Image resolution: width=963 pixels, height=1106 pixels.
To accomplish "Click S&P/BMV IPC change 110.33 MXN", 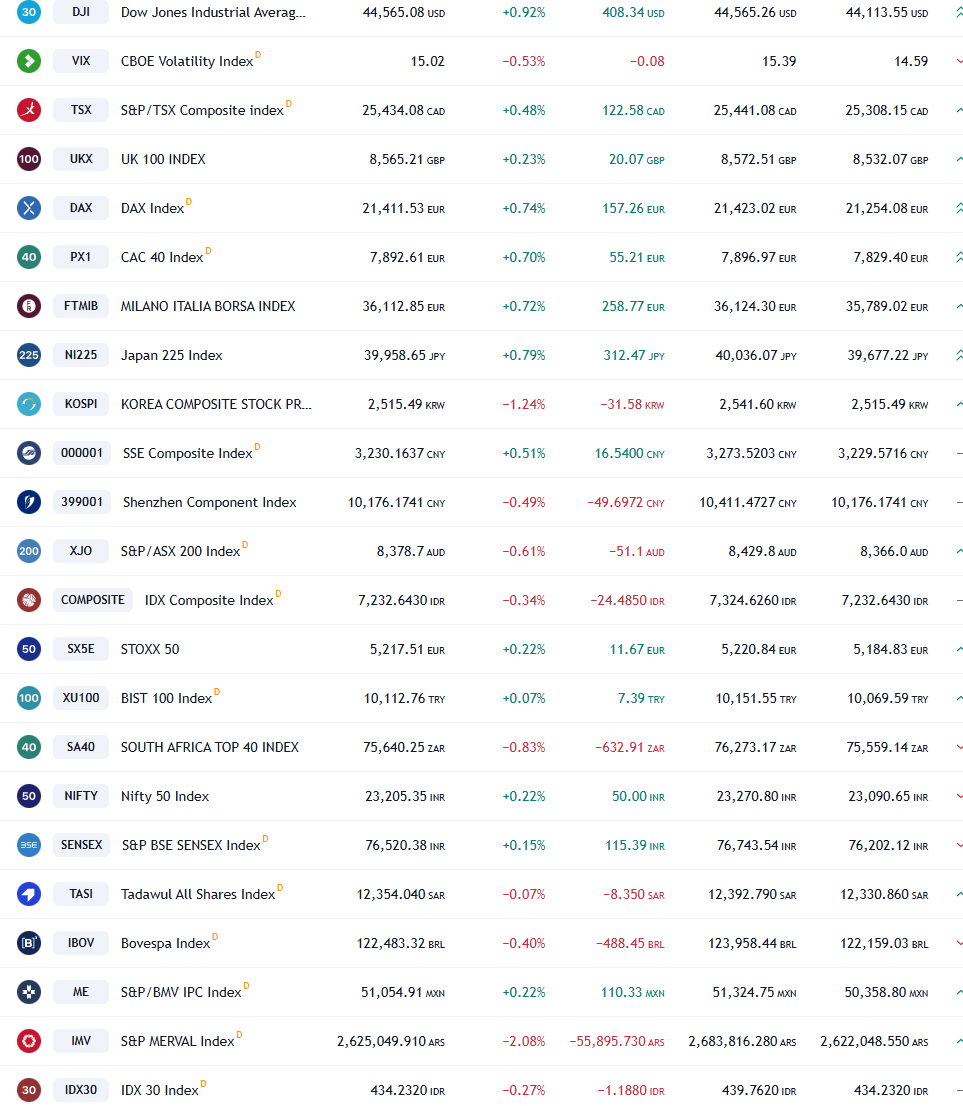I will pos(632,992).
